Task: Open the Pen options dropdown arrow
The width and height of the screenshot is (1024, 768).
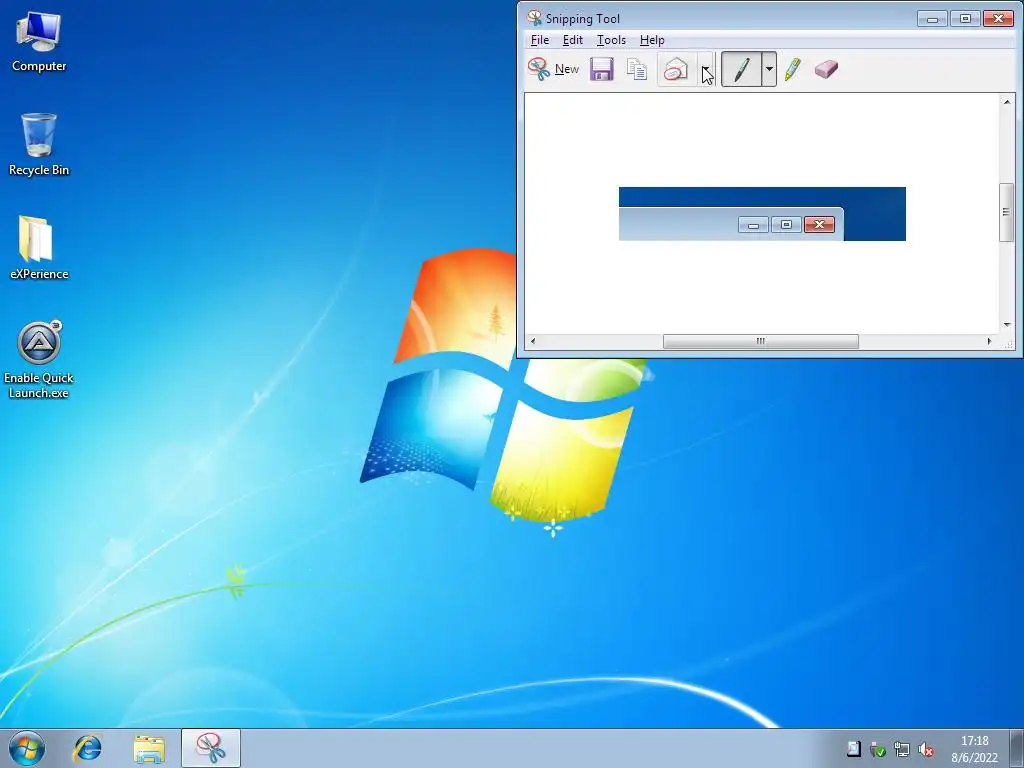Action: 769,69
